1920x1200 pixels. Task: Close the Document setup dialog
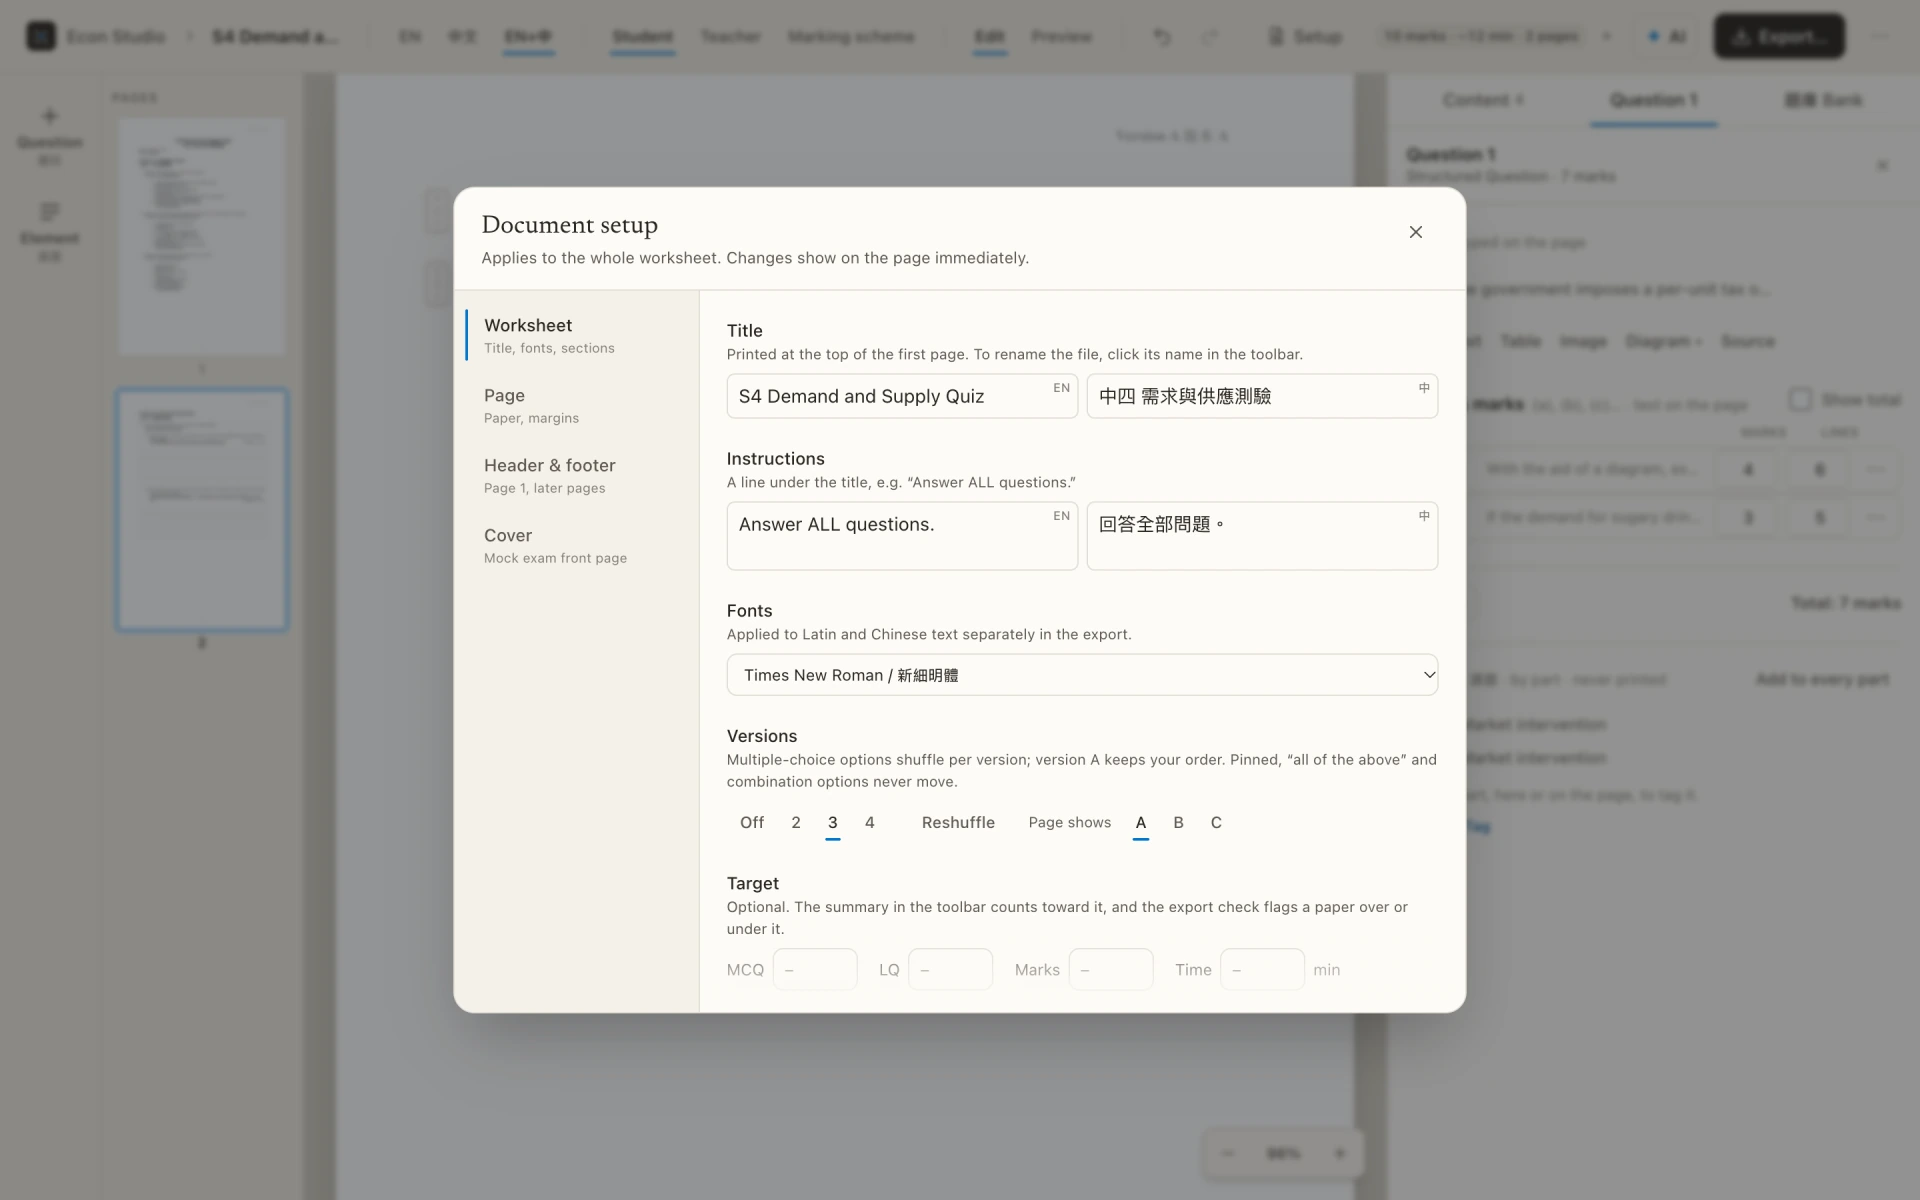(1415, 232)
